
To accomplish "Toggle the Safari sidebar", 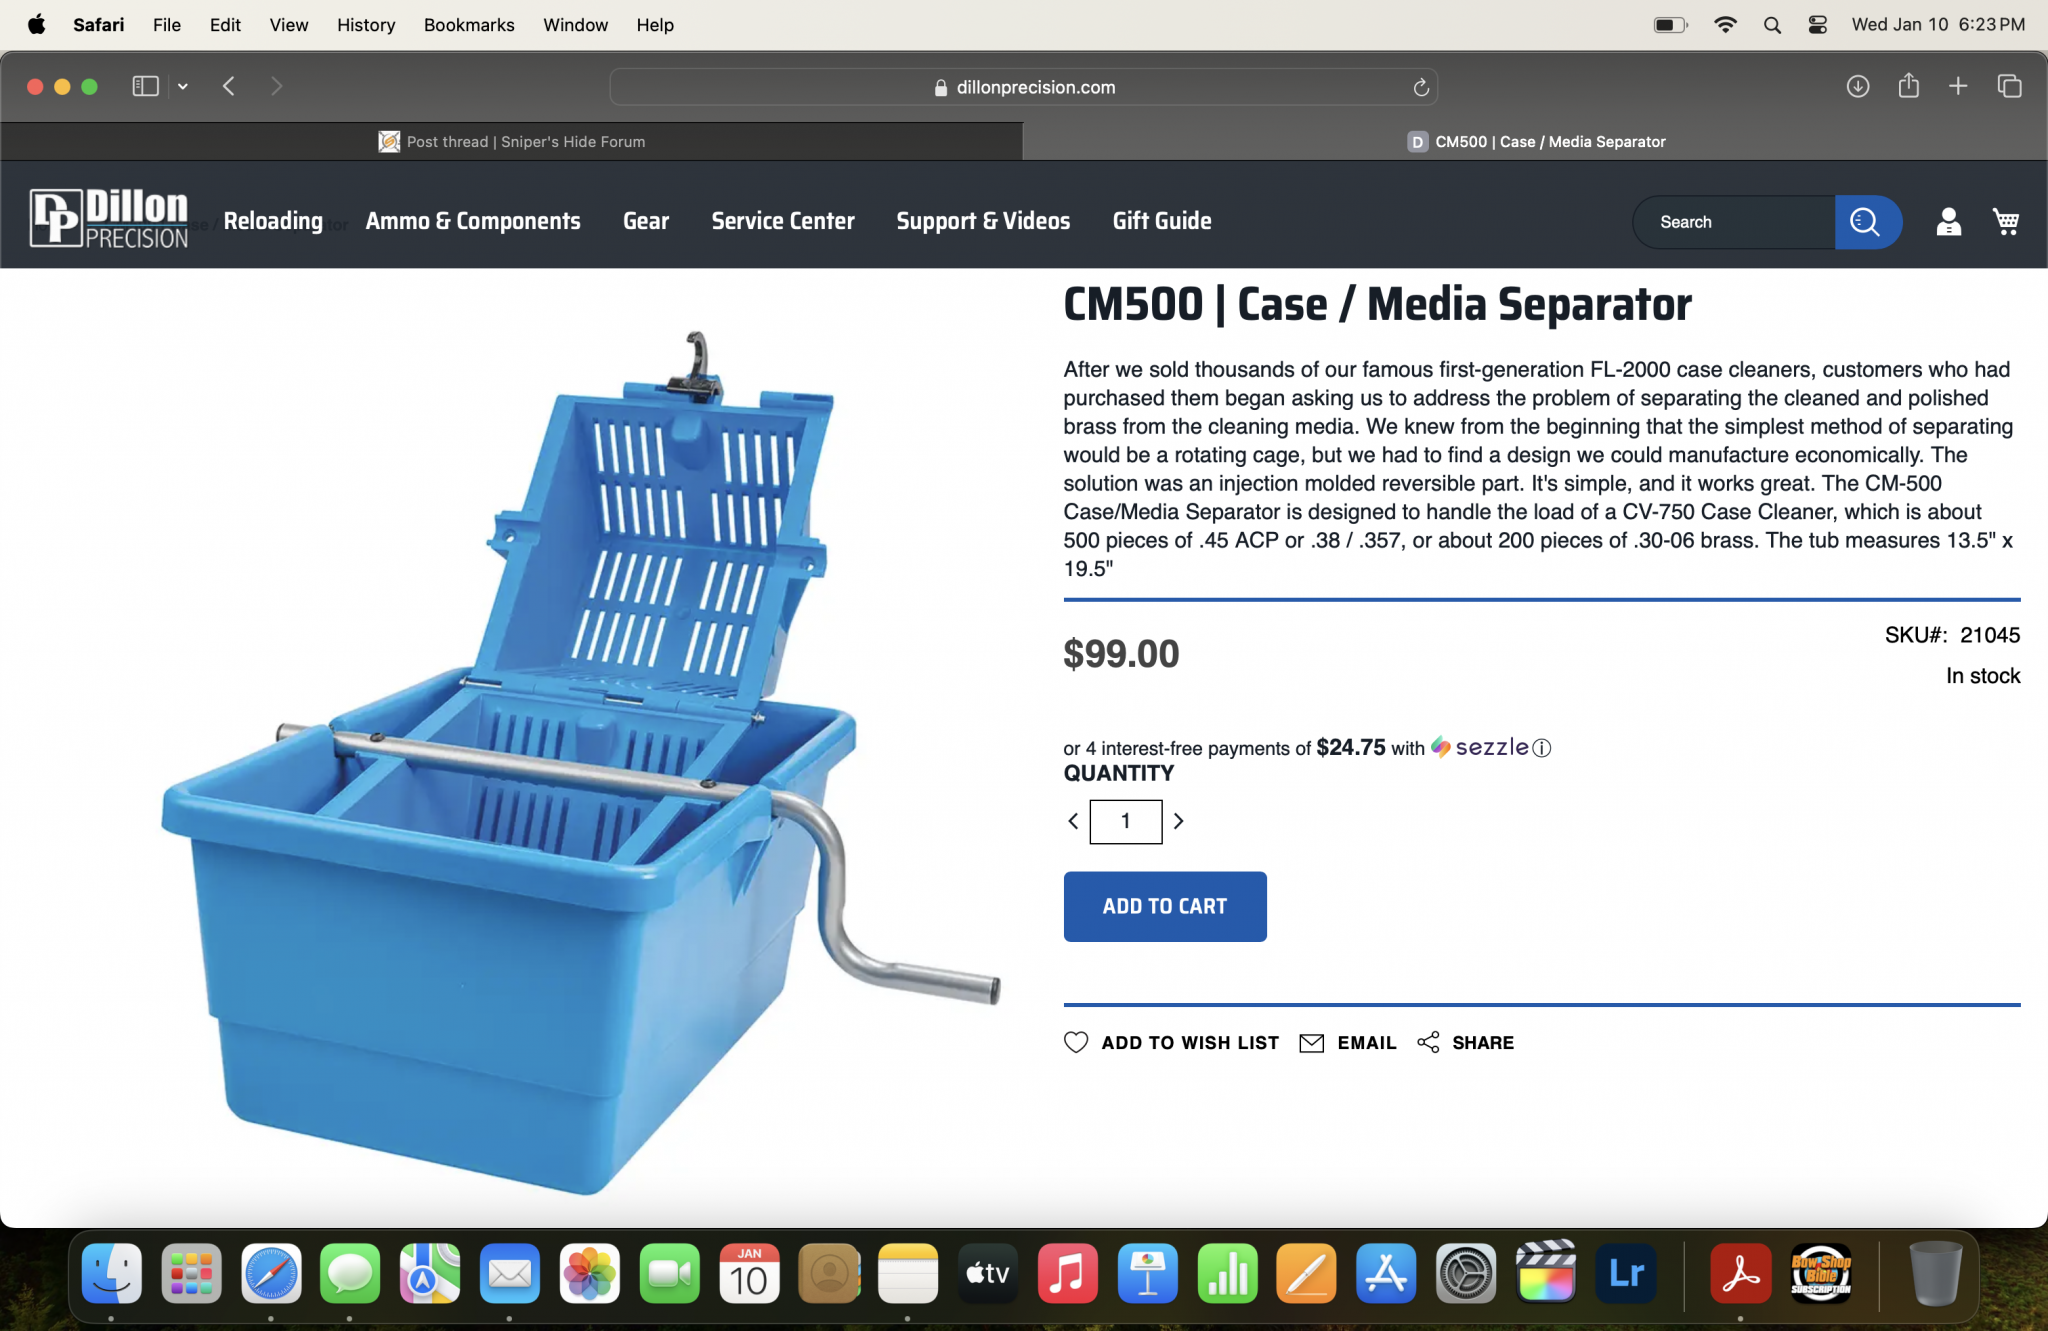I will [146, 86].
